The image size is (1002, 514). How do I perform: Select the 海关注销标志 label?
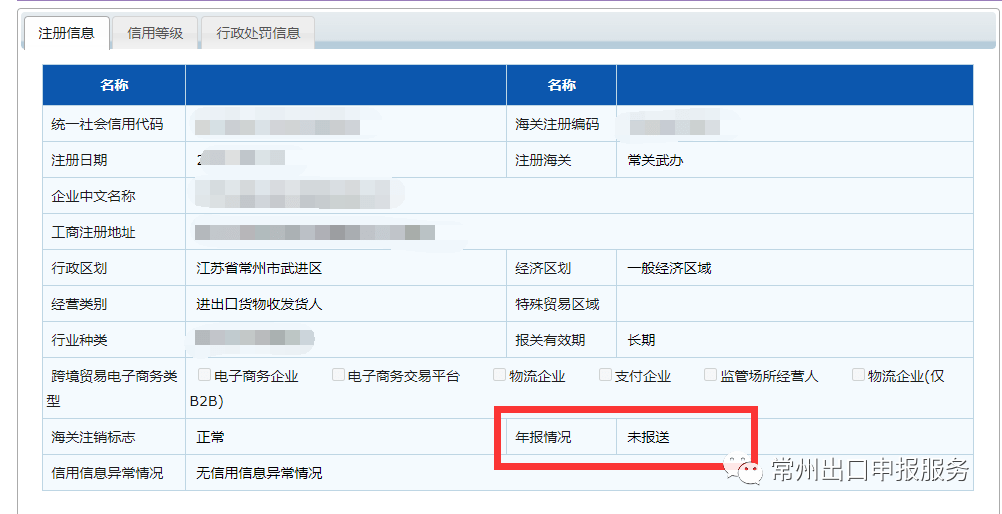[x=93, y=437]
